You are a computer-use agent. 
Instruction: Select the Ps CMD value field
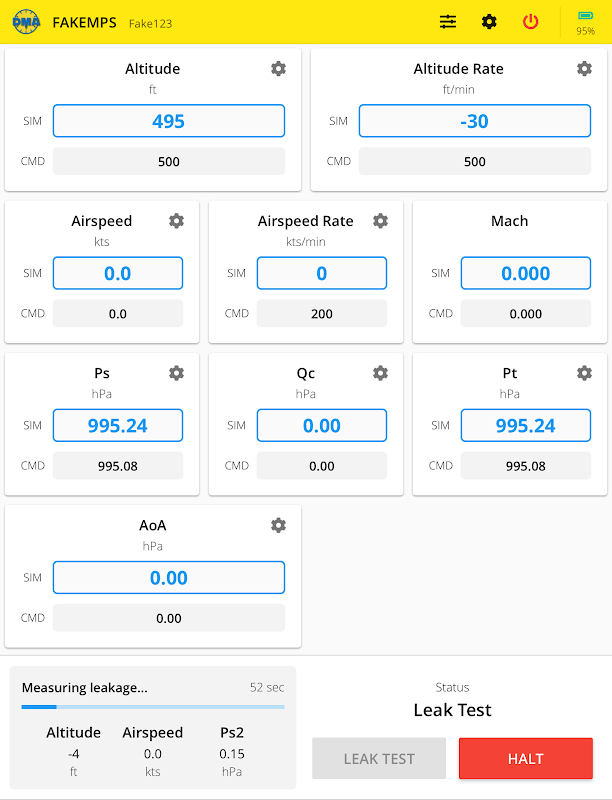[x=118, y=465]
